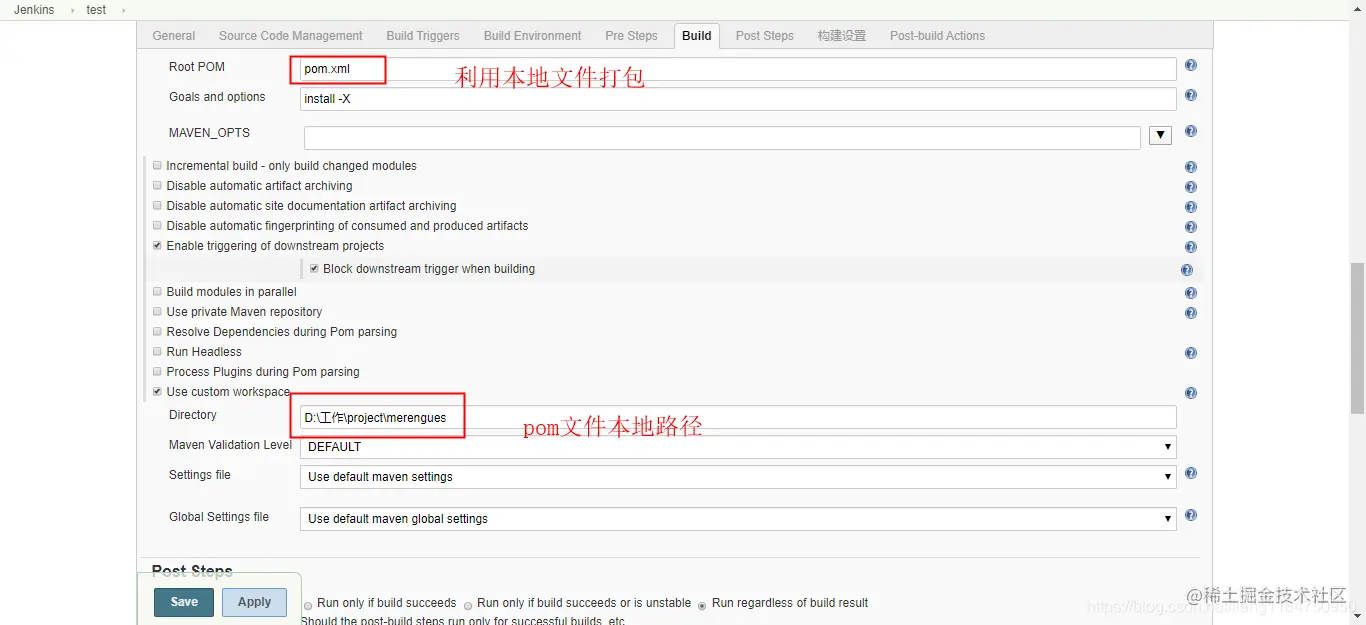Viewport: 1366px width, 625px height.
Task: Select the Build tab
Action: (x=697, y=36)
